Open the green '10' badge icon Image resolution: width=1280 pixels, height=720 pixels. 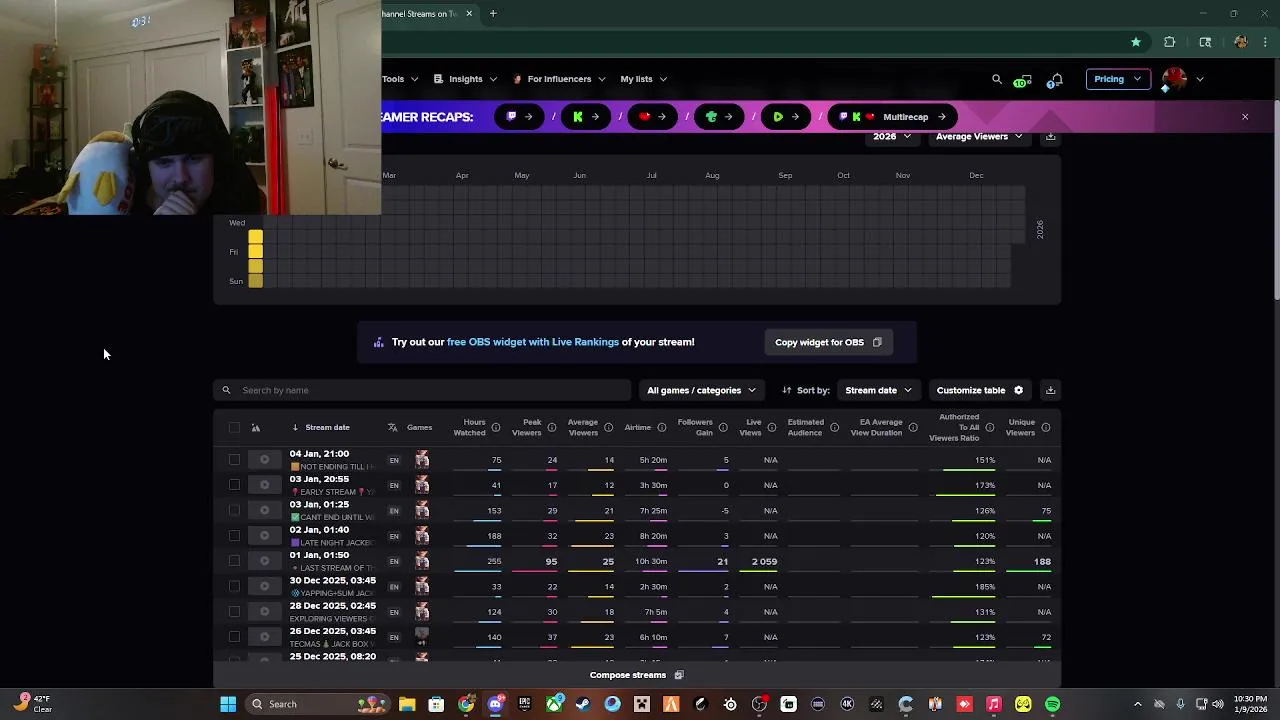tap(1022, 80)
